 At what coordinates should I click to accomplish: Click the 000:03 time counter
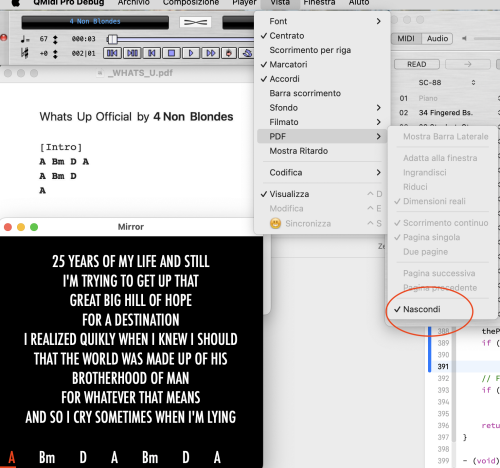(83, 39)
